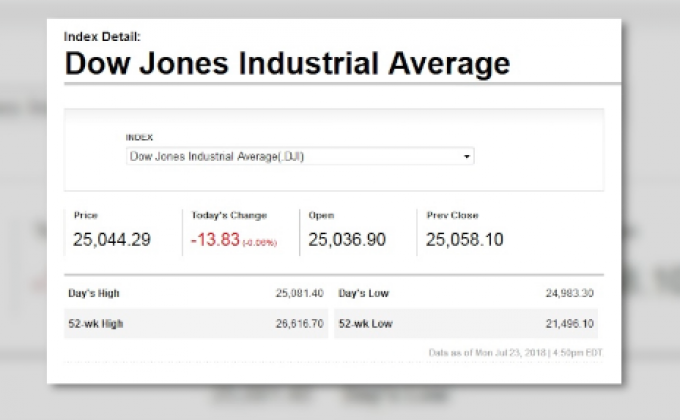680x420 pixels.
Task: Select the 52-wk Low value 21,496.10
Action: [569, 324]
